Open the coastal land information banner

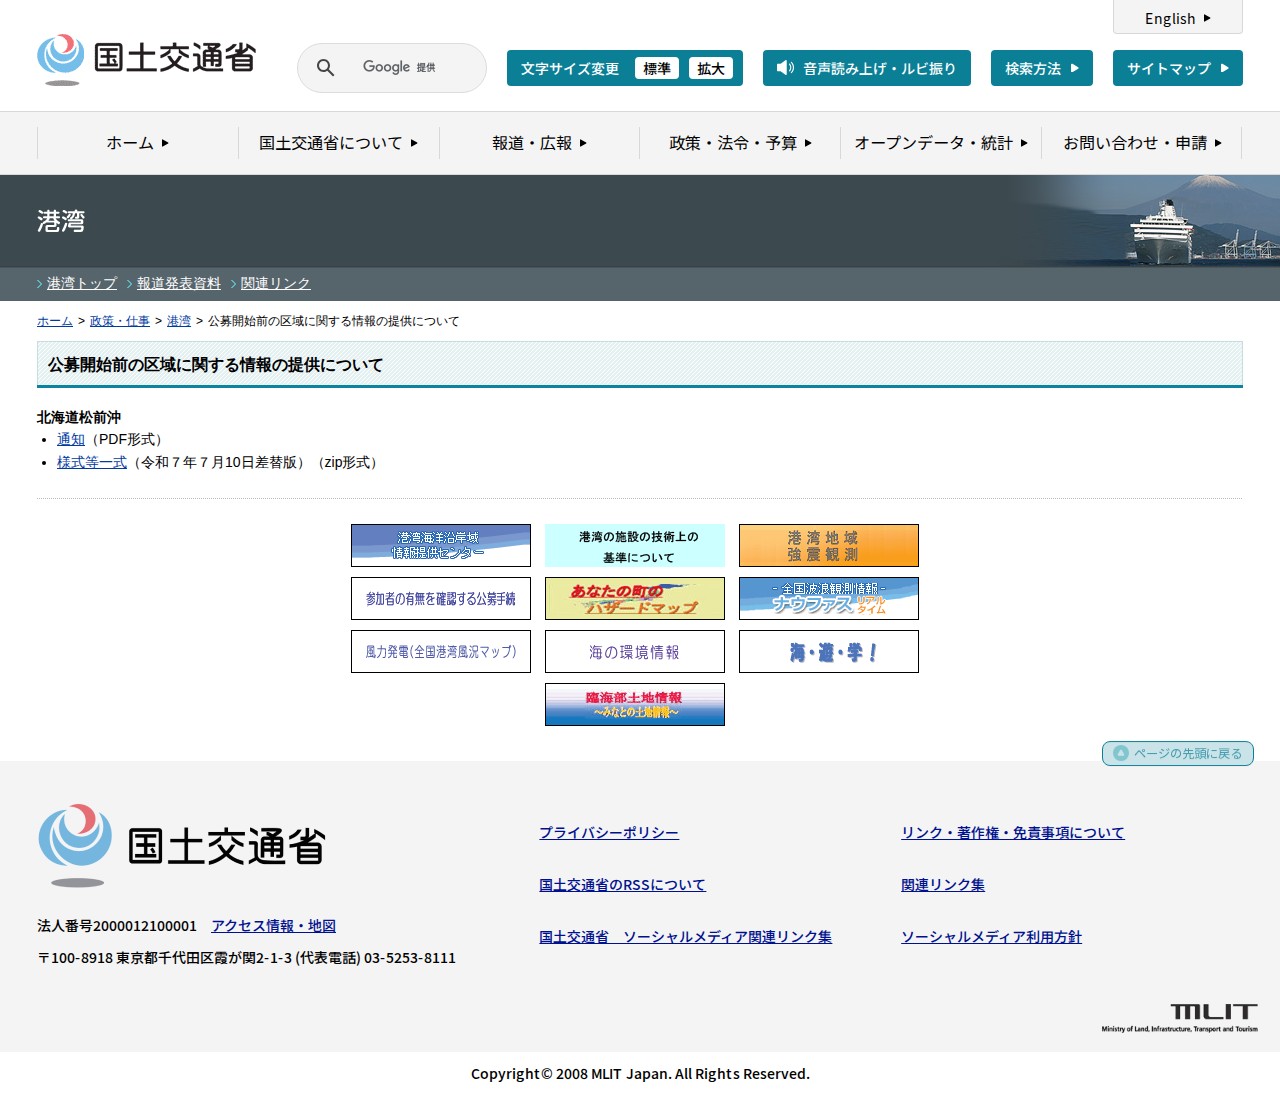634,704
